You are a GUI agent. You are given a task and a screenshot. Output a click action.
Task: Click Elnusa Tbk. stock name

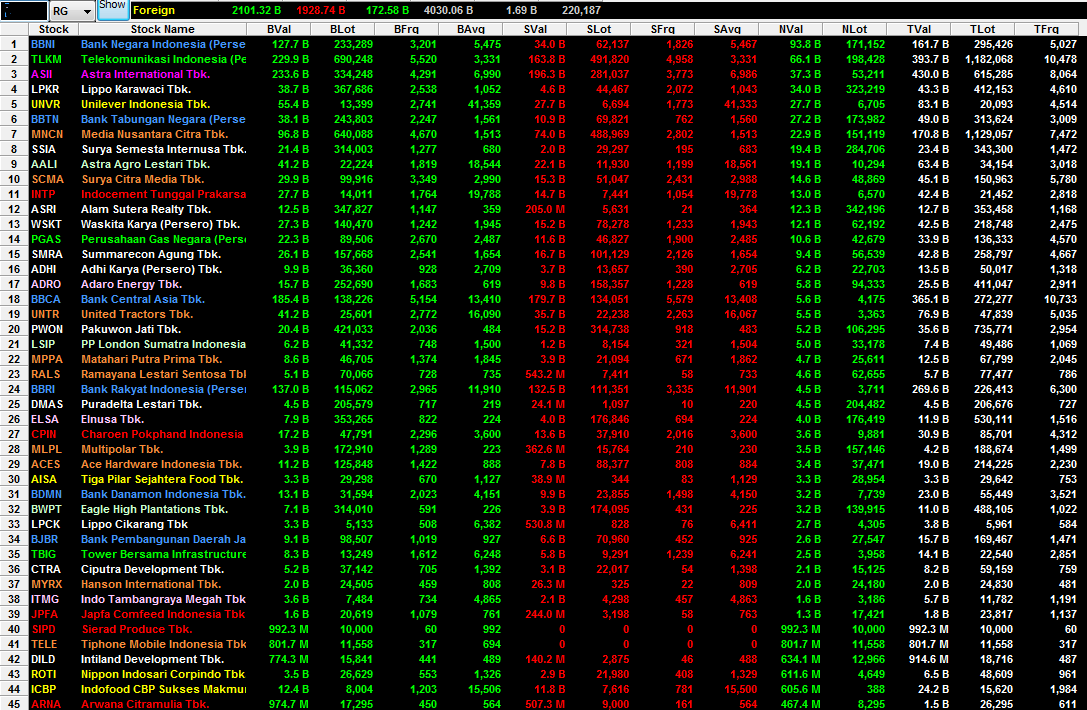[112, 419]
